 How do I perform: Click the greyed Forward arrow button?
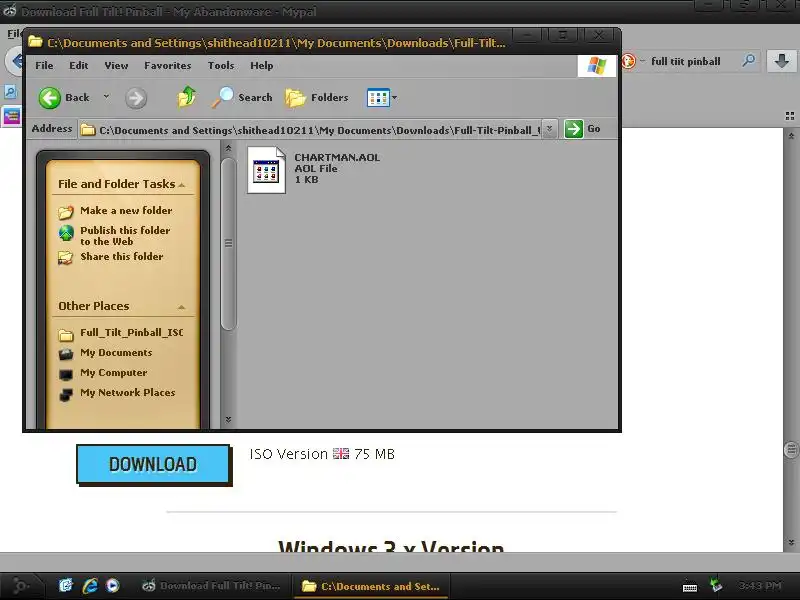pos(136,98)
